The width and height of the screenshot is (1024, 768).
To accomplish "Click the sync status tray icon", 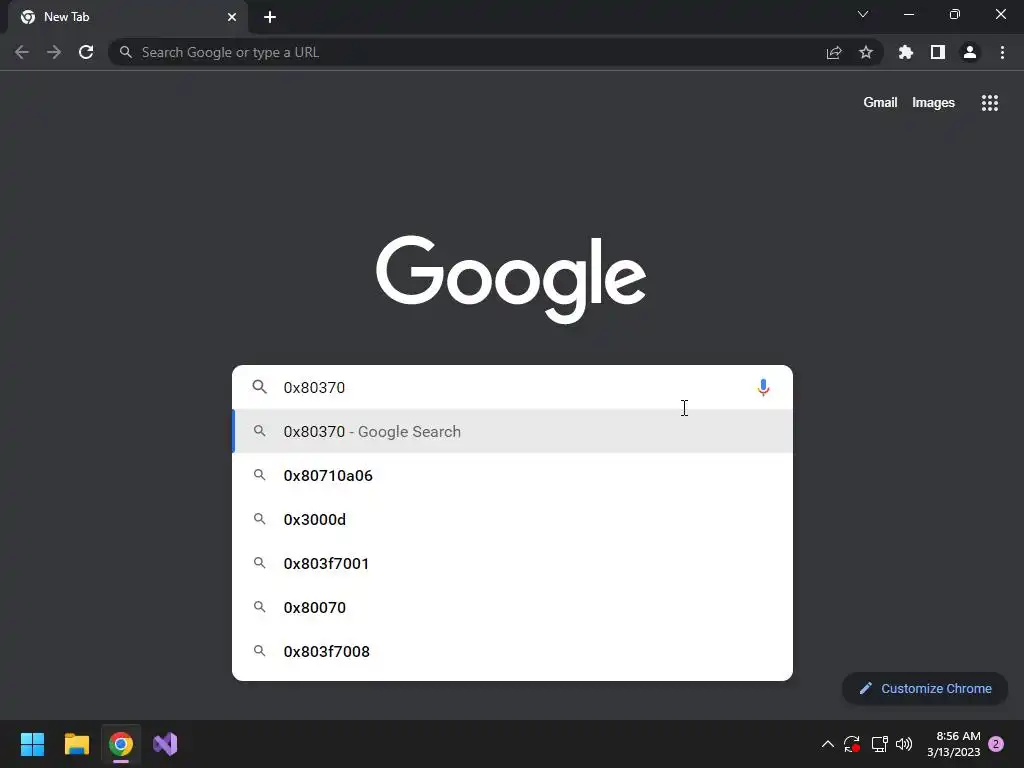I will pos(852,744).
